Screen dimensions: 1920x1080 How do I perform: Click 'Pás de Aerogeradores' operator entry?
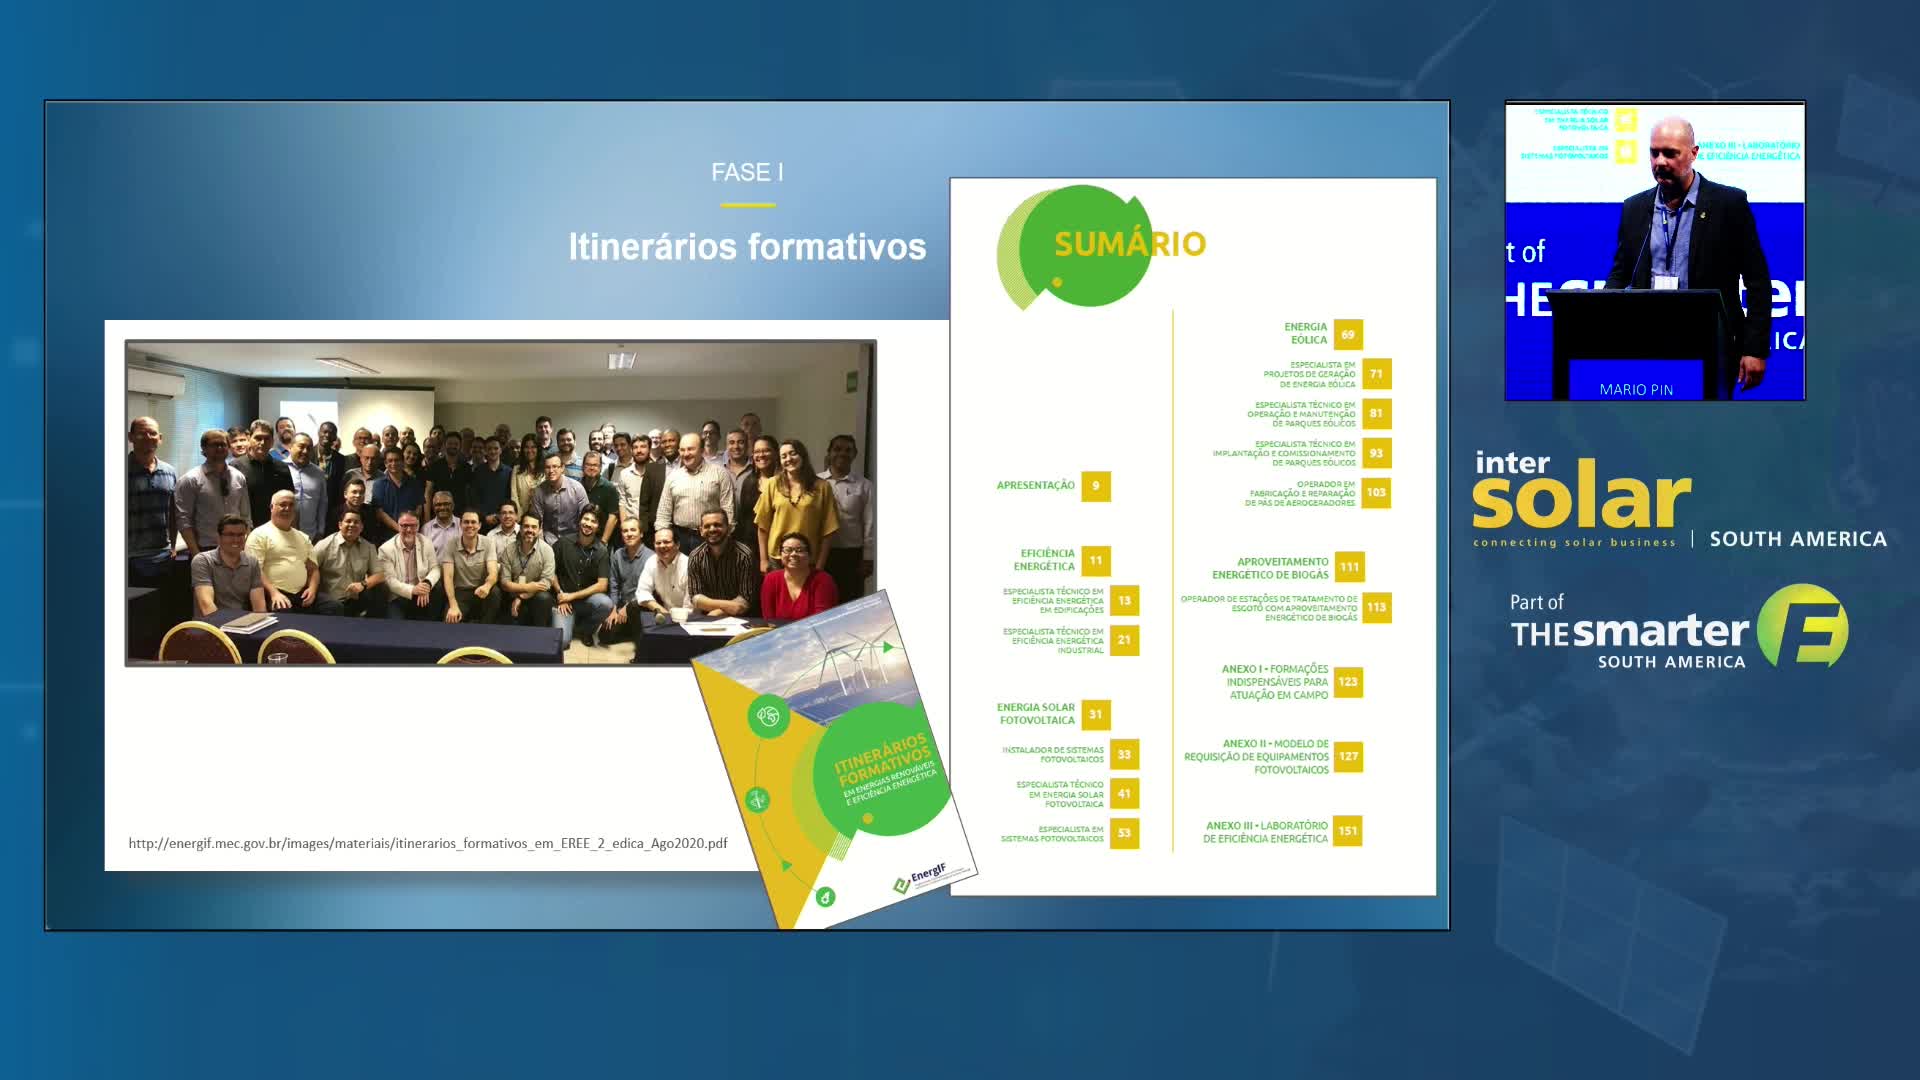[1300, 493]
